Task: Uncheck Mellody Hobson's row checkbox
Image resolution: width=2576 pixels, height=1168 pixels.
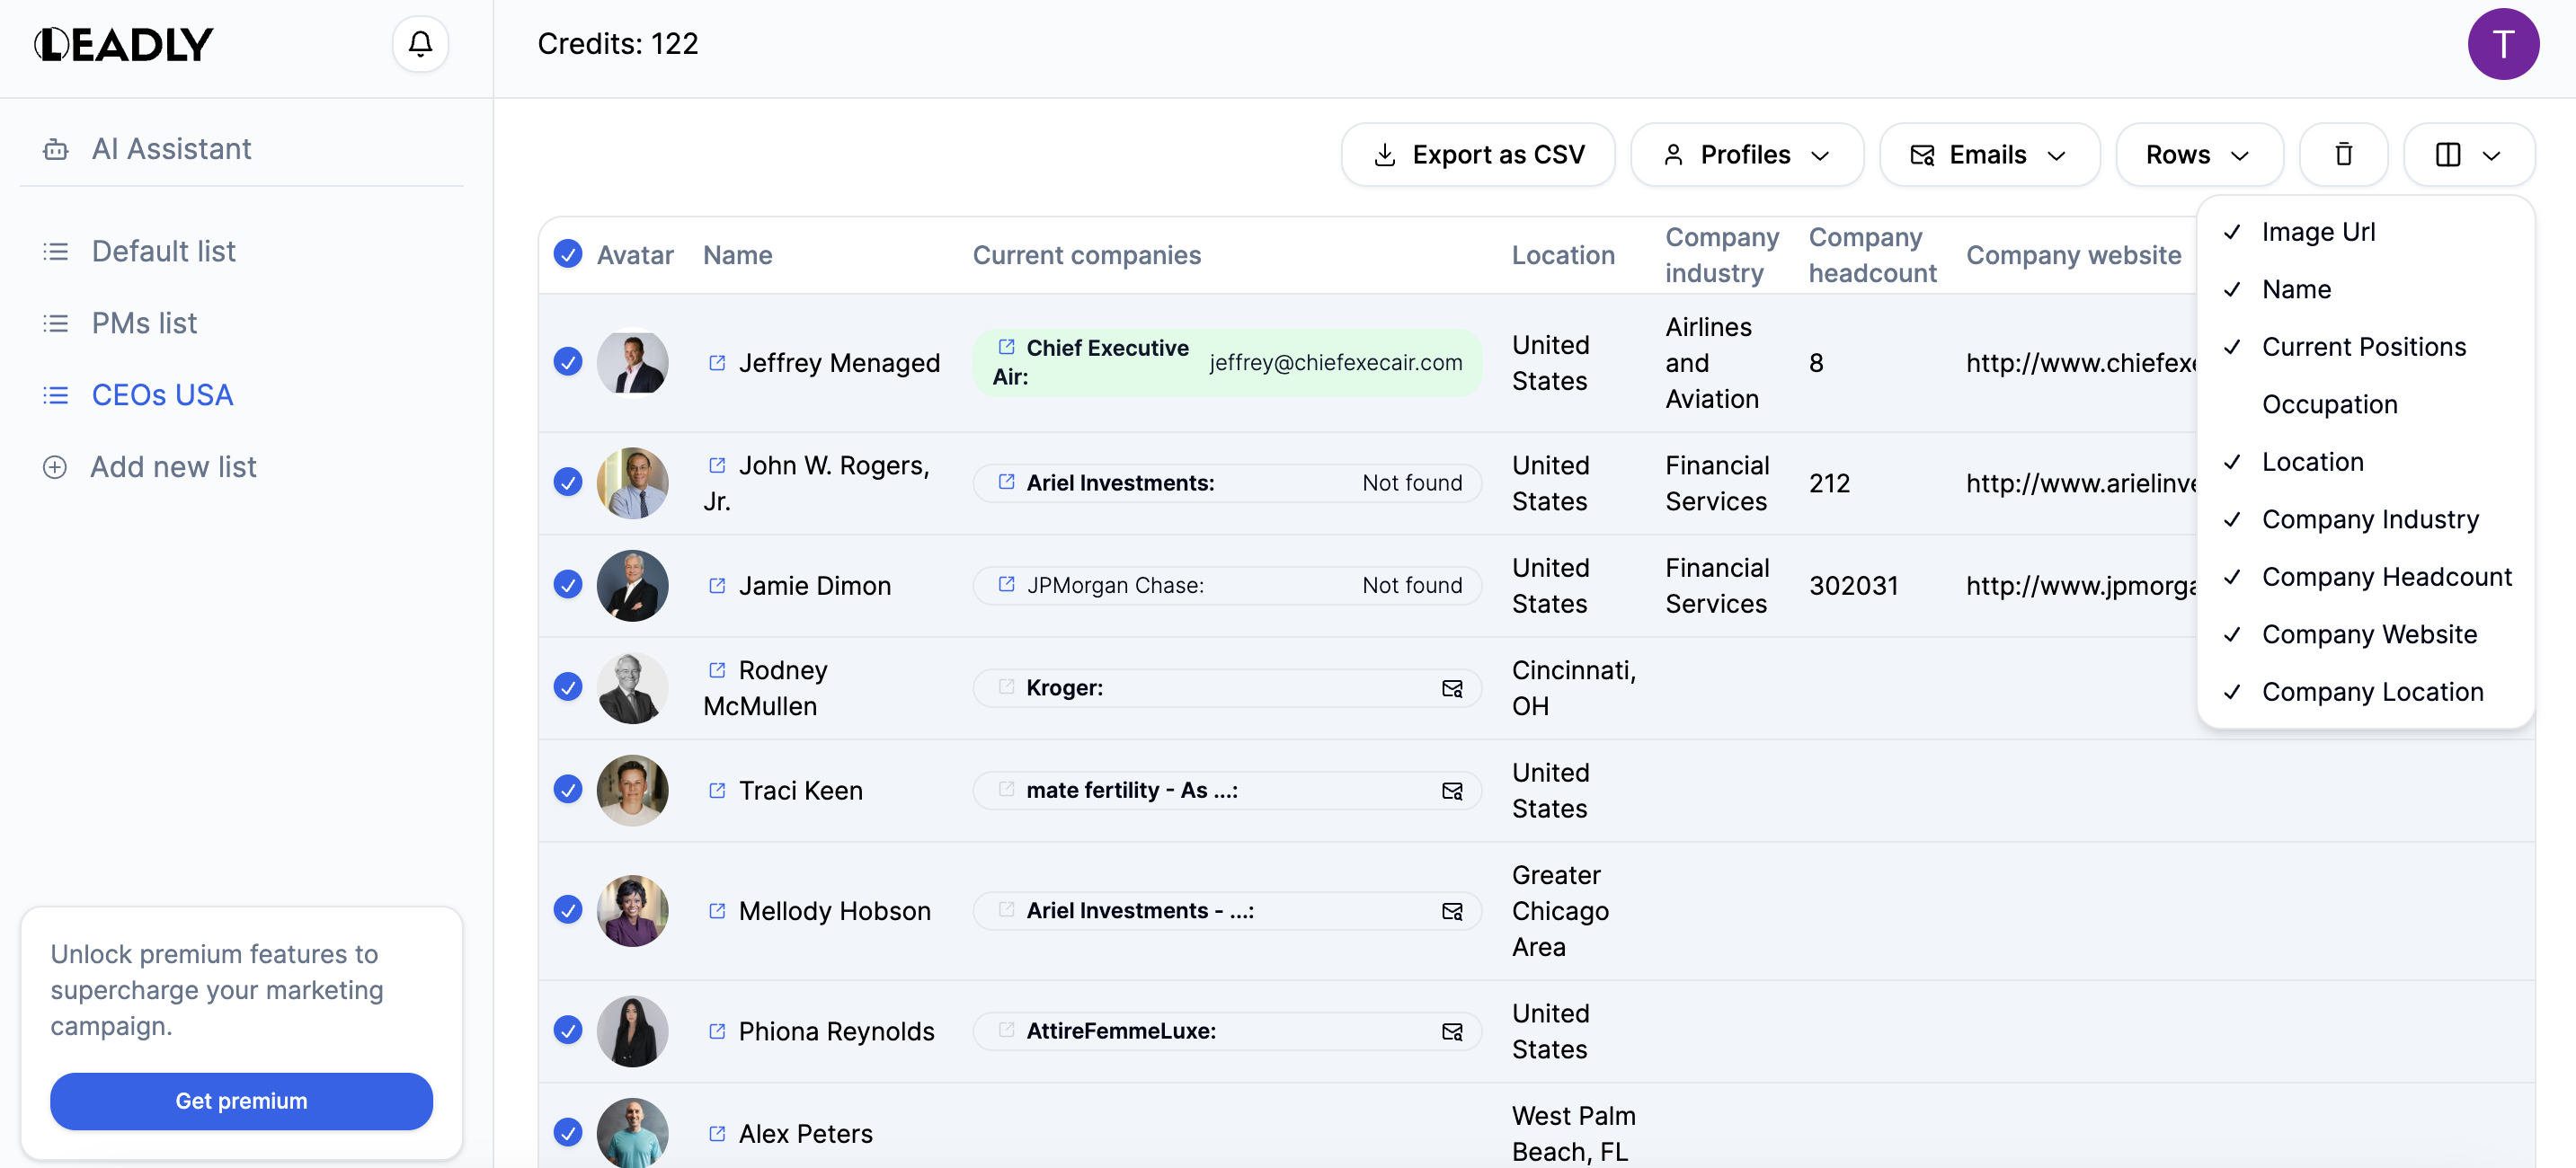Action: (568, 909)
